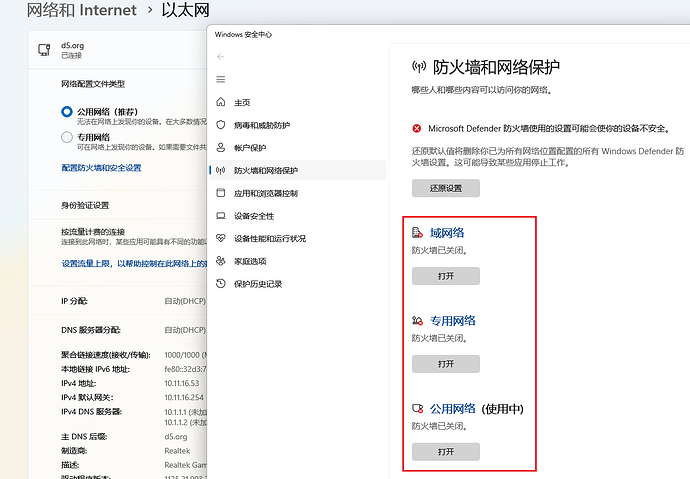Turn on firewall under 专用网络
690x479 pixels.
pyautogui.click(x=445, y=364)
